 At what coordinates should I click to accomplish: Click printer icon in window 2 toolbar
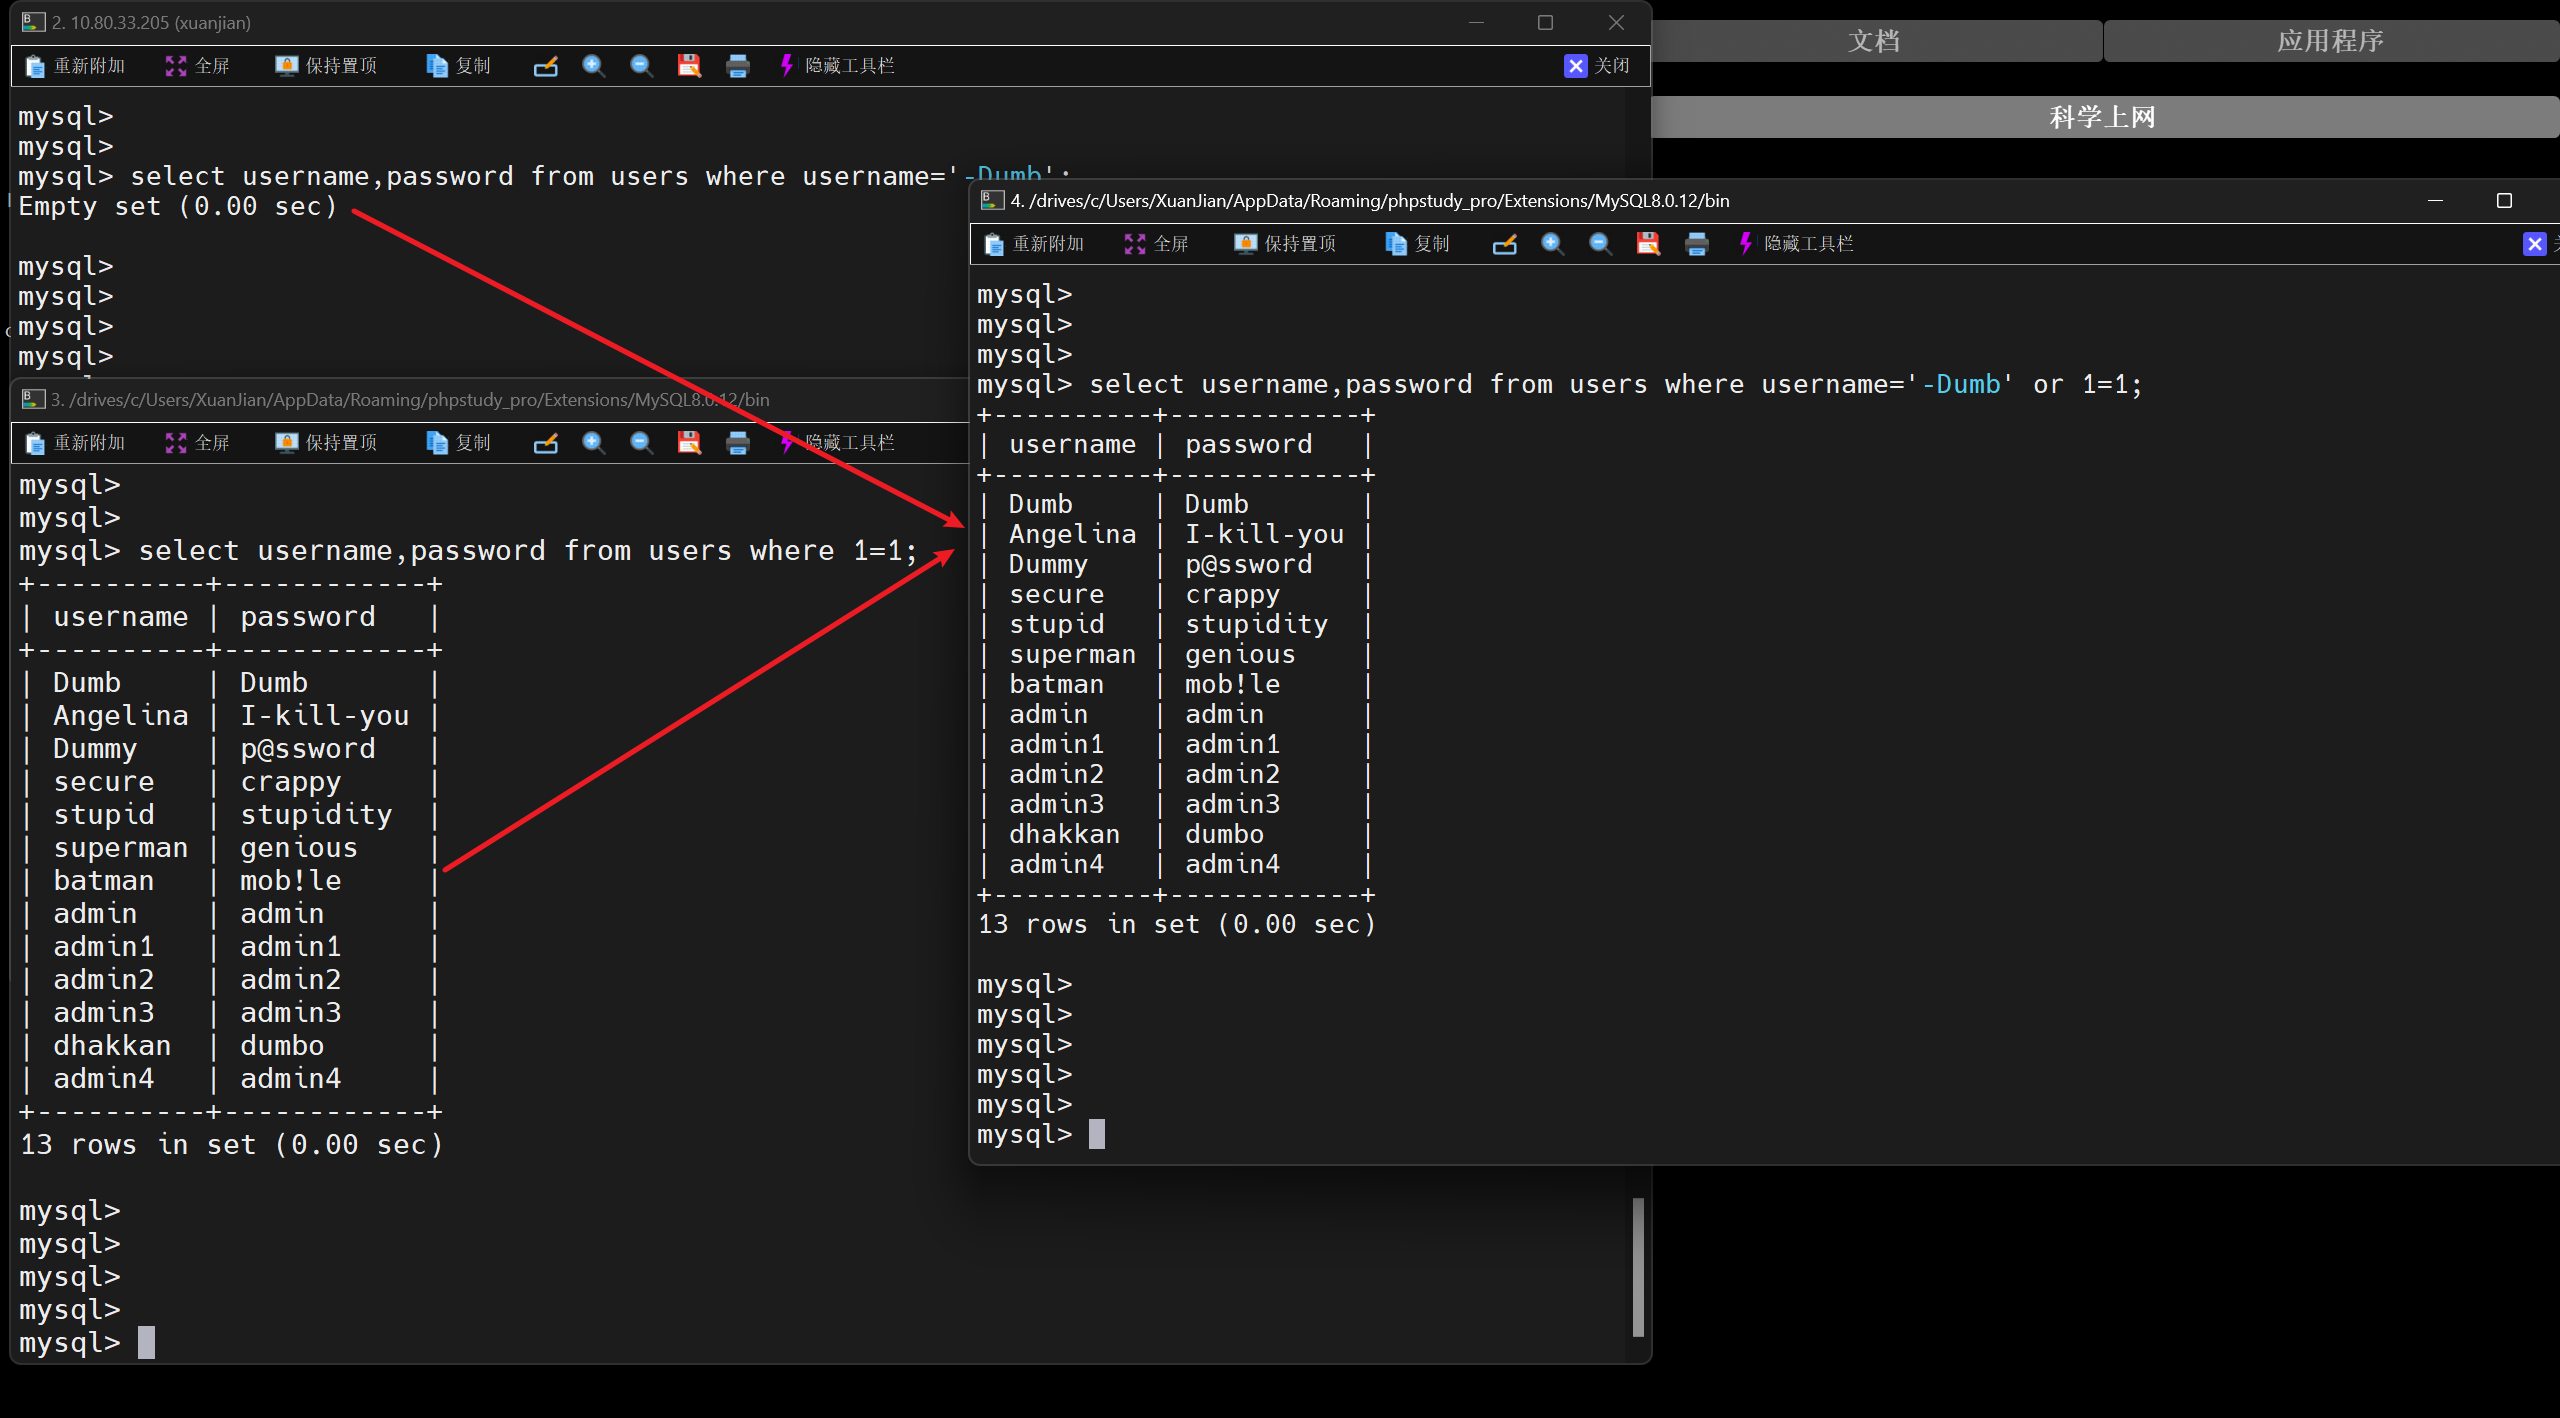[x=737, y=66]
